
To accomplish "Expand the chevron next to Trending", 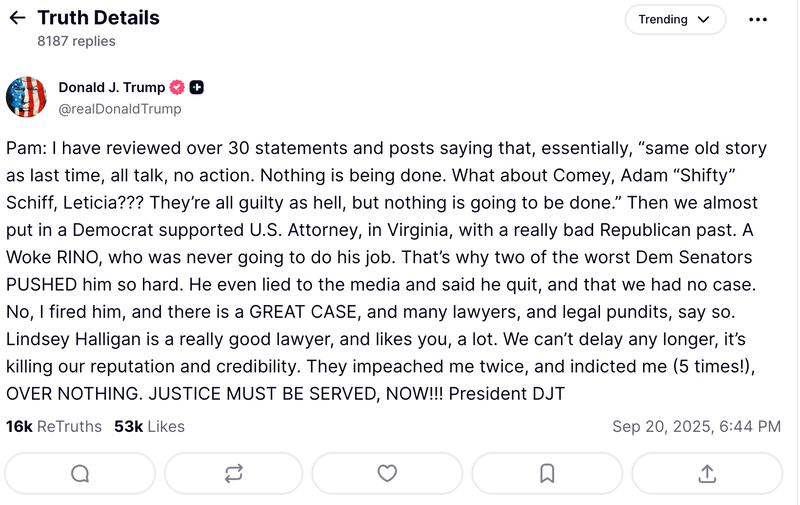I will [x=704, y=19].
